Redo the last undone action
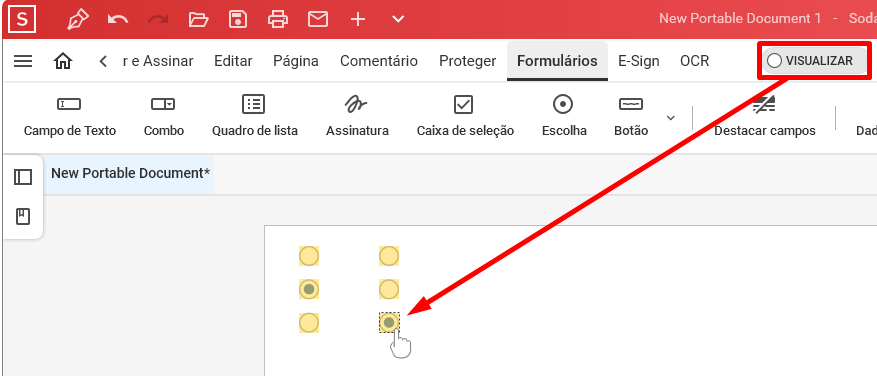This screenshot has height=376, width=877. (158, 20)
